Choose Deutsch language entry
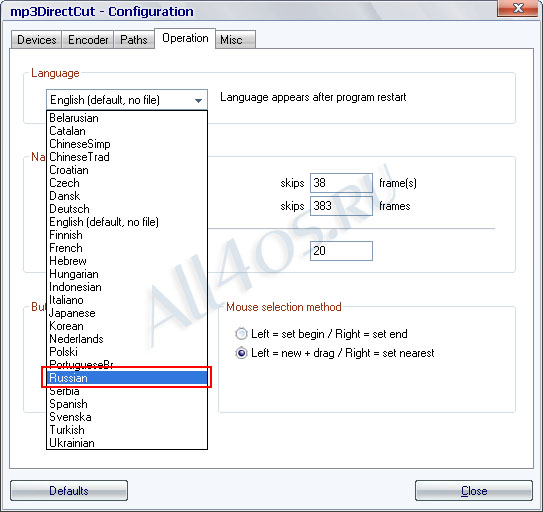Screen dimensions: 543x512 (x=127, y=209)
